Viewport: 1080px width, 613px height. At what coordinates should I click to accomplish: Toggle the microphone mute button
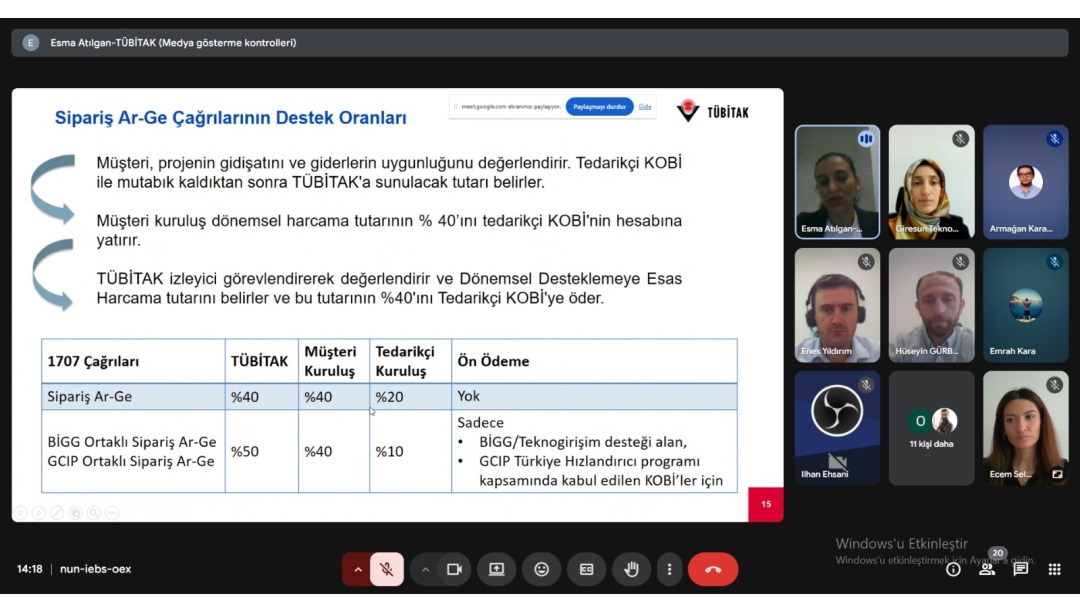point(387,569)
